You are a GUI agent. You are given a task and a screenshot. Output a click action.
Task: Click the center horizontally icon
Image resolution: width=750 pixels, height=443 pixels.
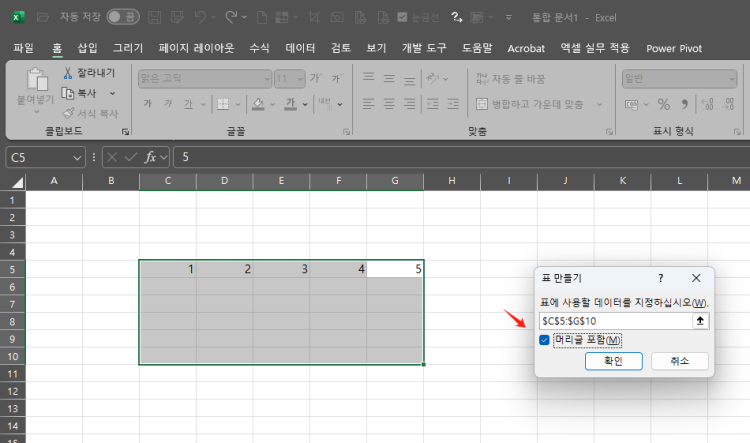pyautogui.click(x=389, y=104)
